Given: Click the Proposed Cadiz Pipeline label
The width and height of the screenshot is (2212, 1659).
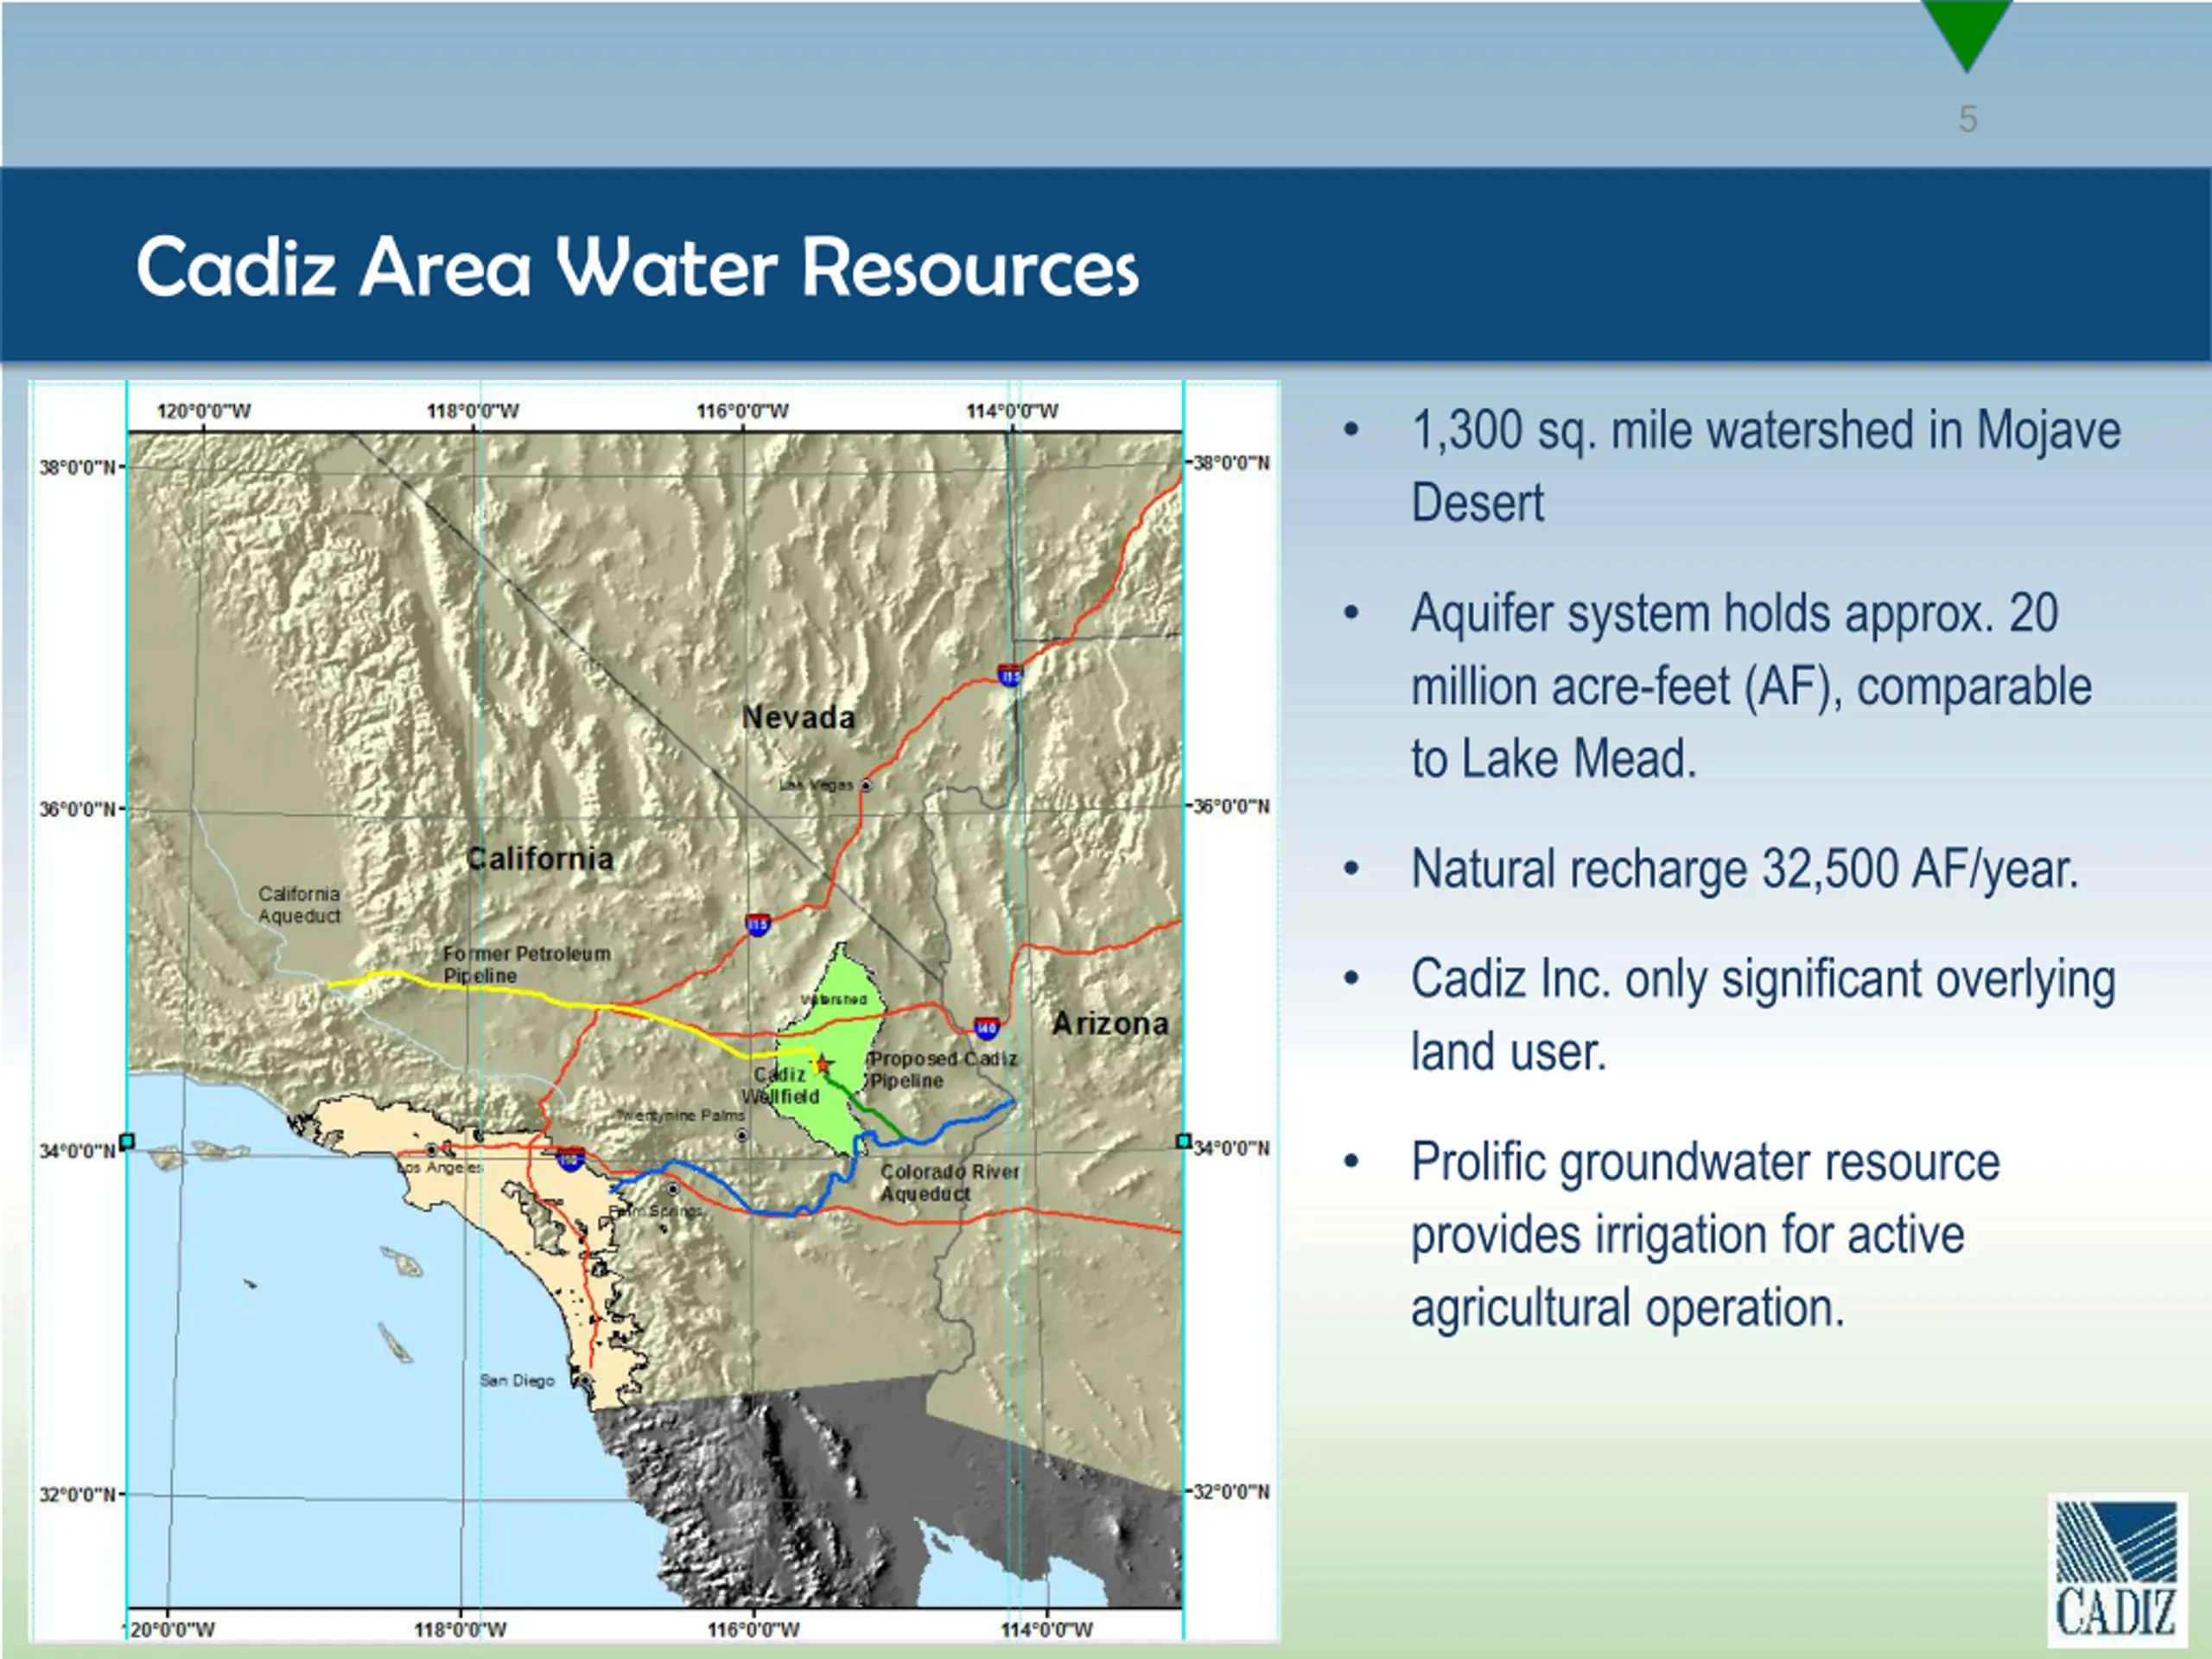Looking at the screenshot, I should (942, 1069).
